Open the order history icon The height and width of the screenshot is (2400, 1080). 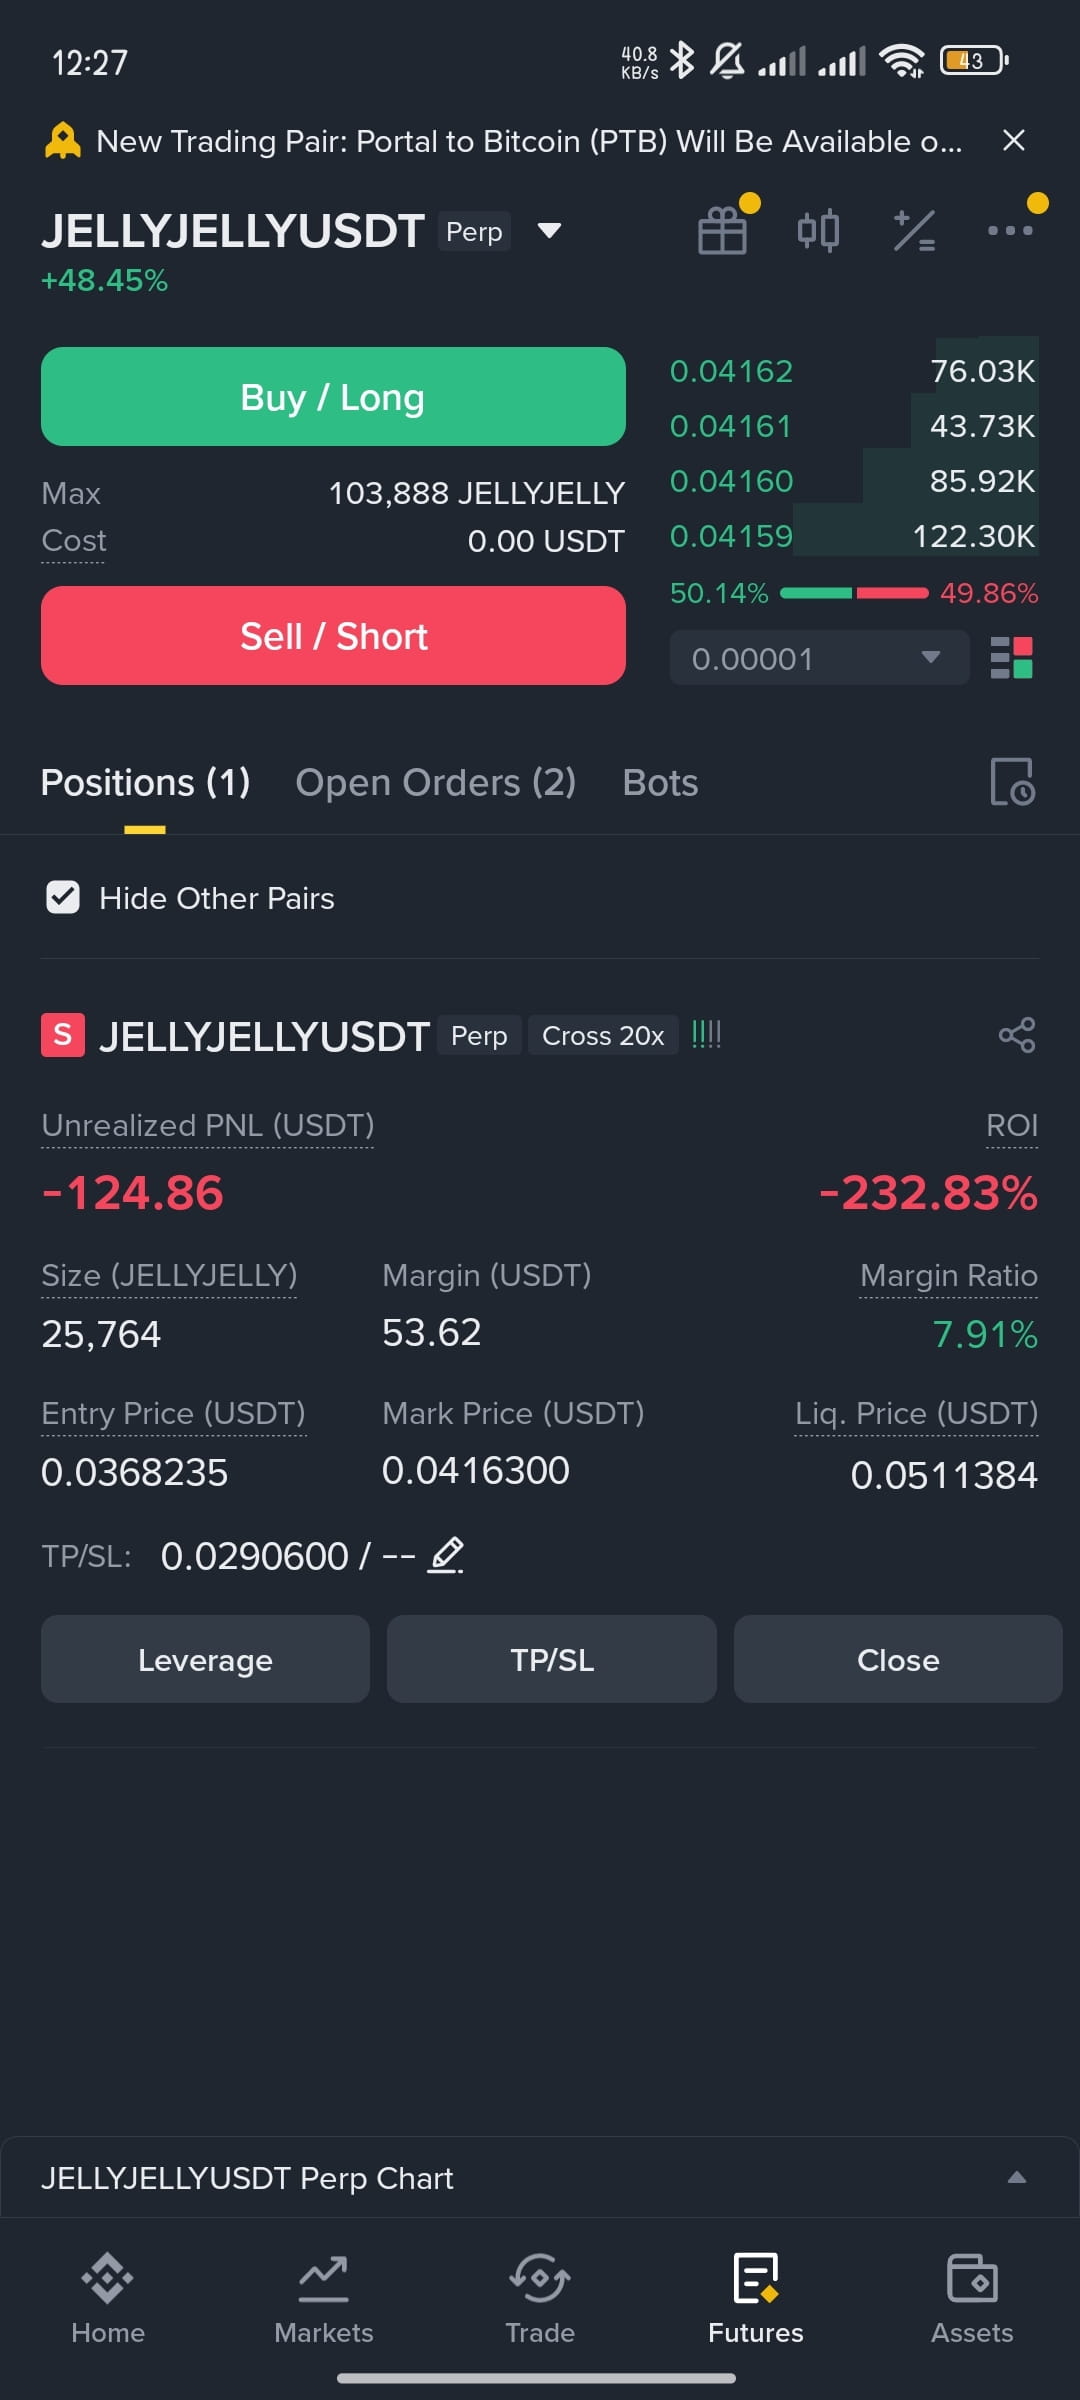point(1012,782)
